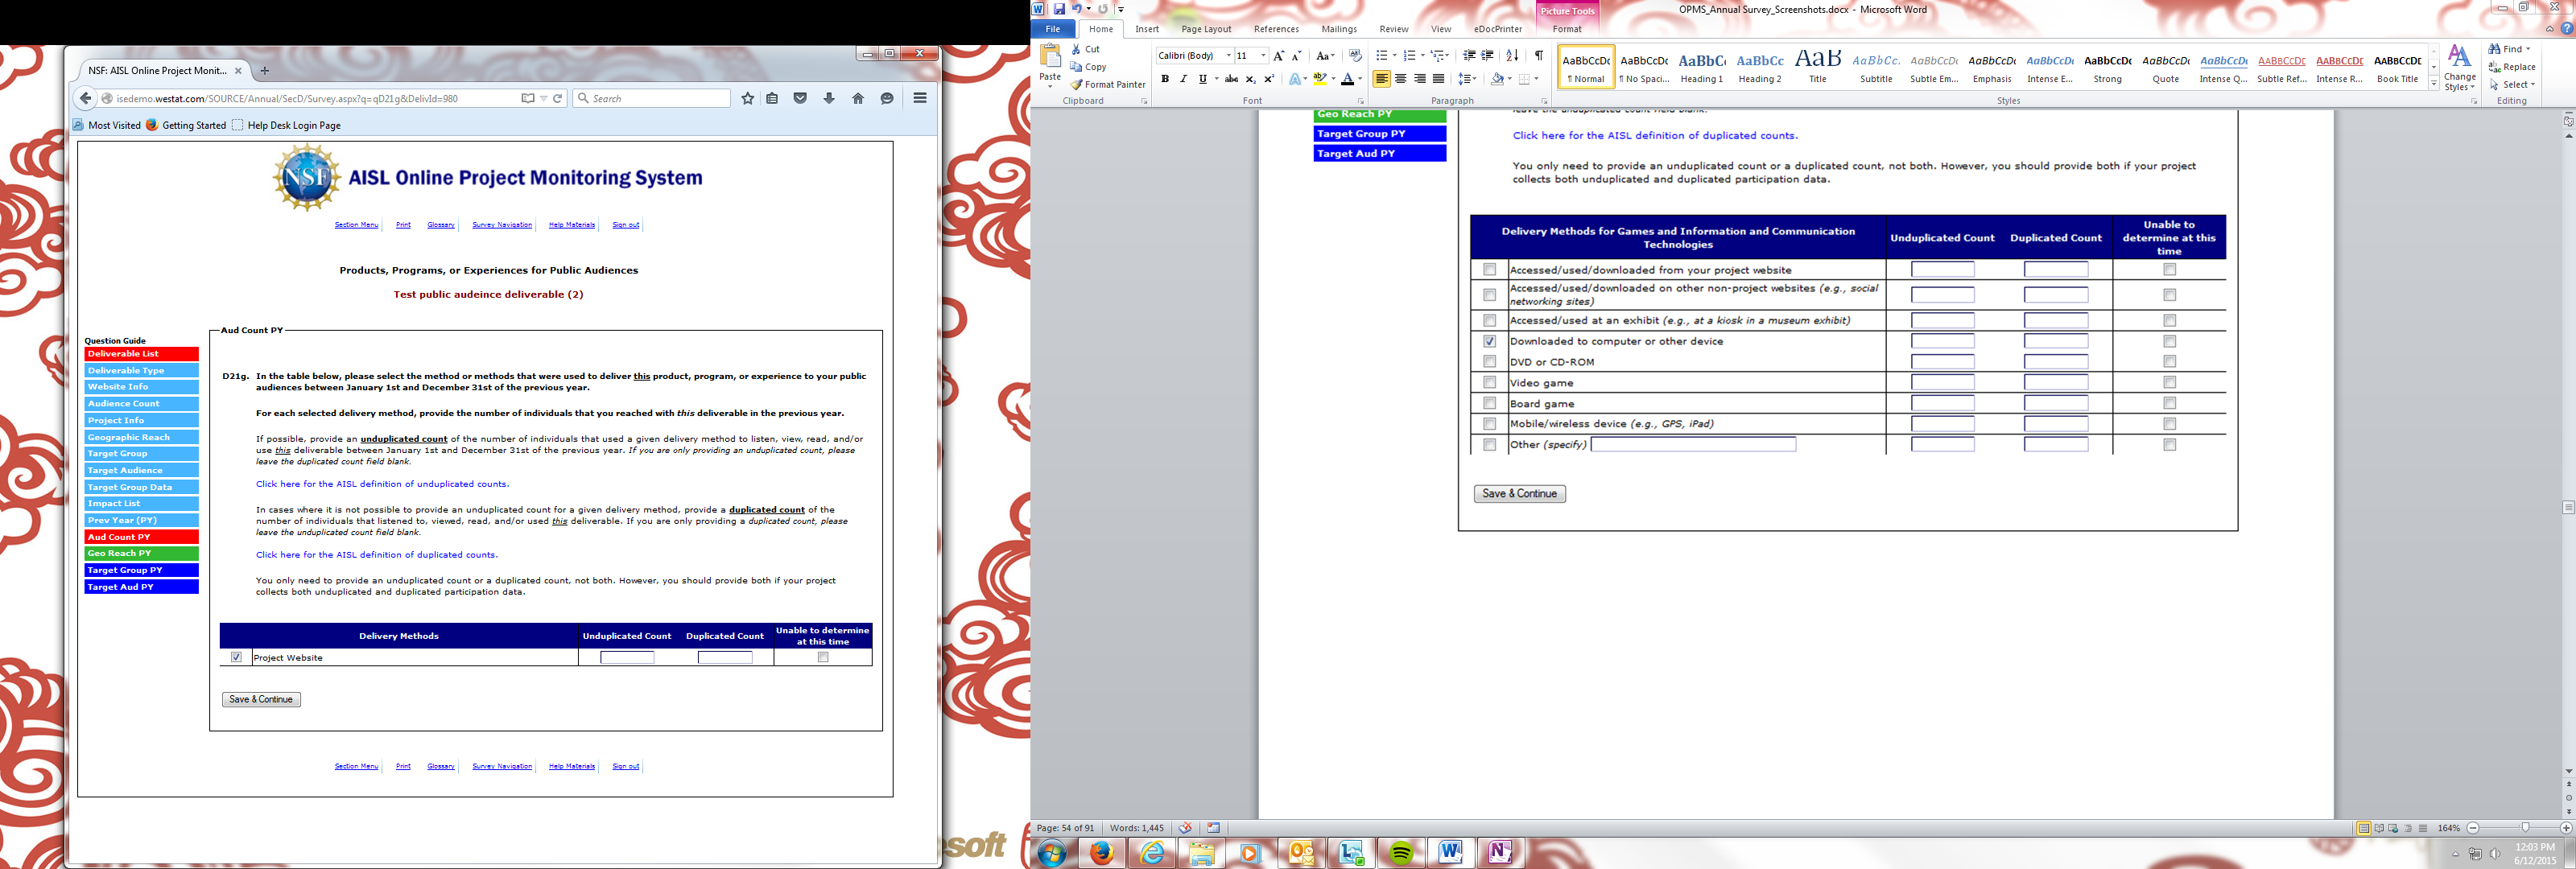Expand the font size dropdown

pyautogui.click(x=1263, y=56)
